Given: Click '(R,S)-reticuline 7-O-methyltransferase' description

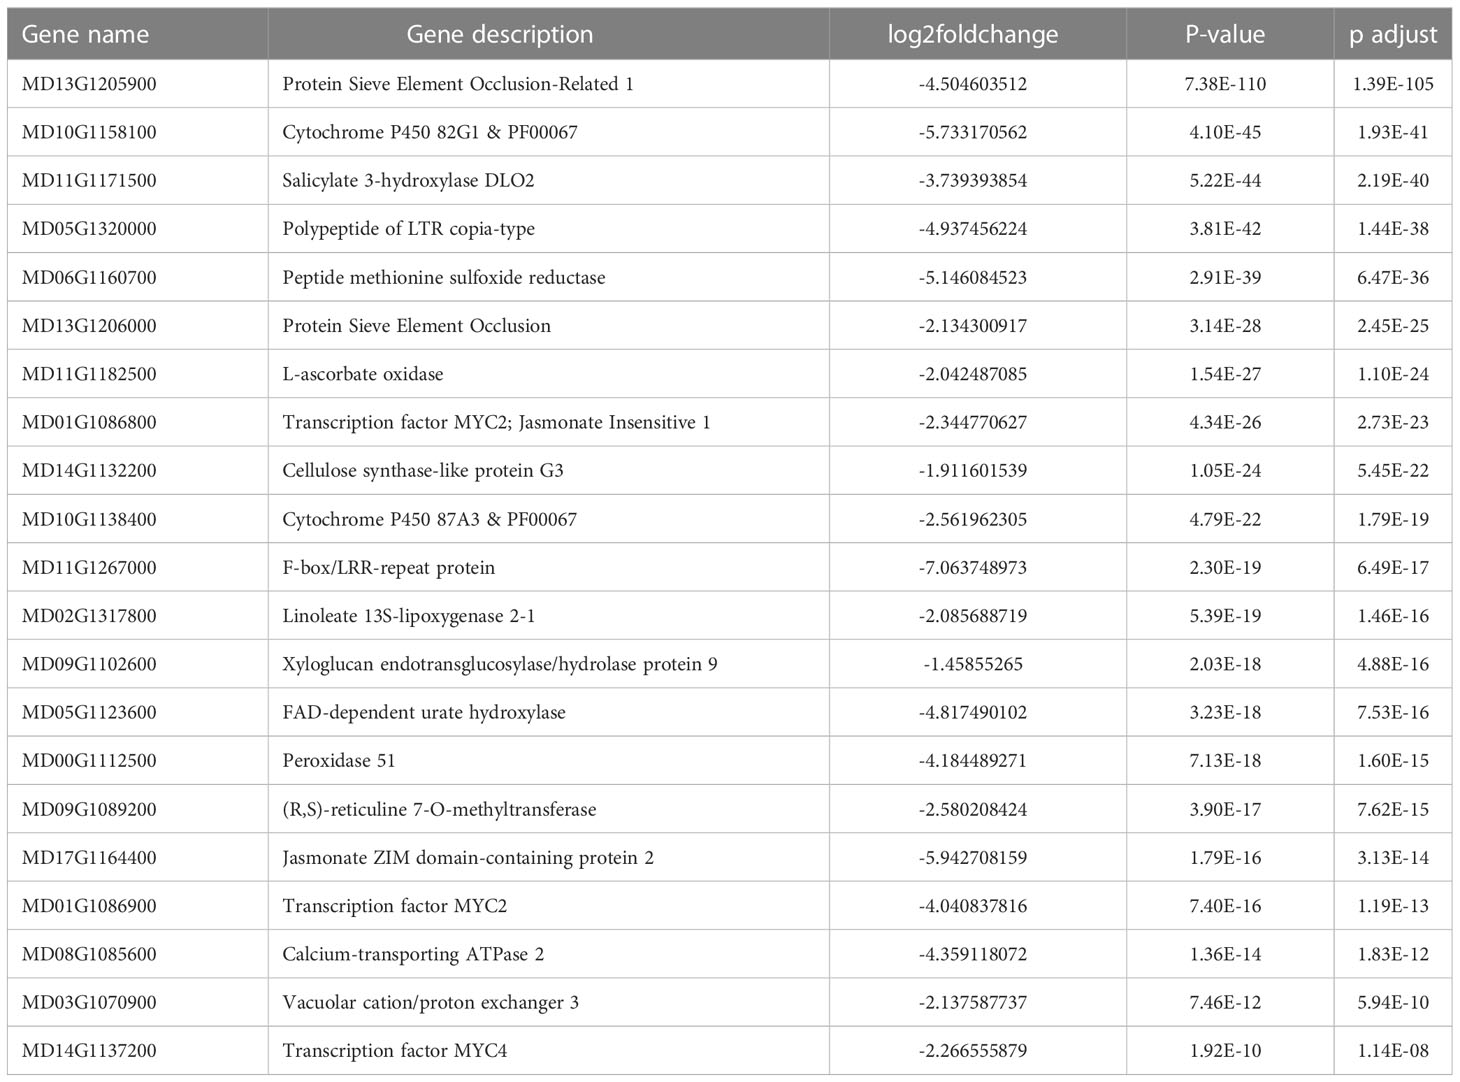Looking at the screenshot, I should tap(439, 809).
